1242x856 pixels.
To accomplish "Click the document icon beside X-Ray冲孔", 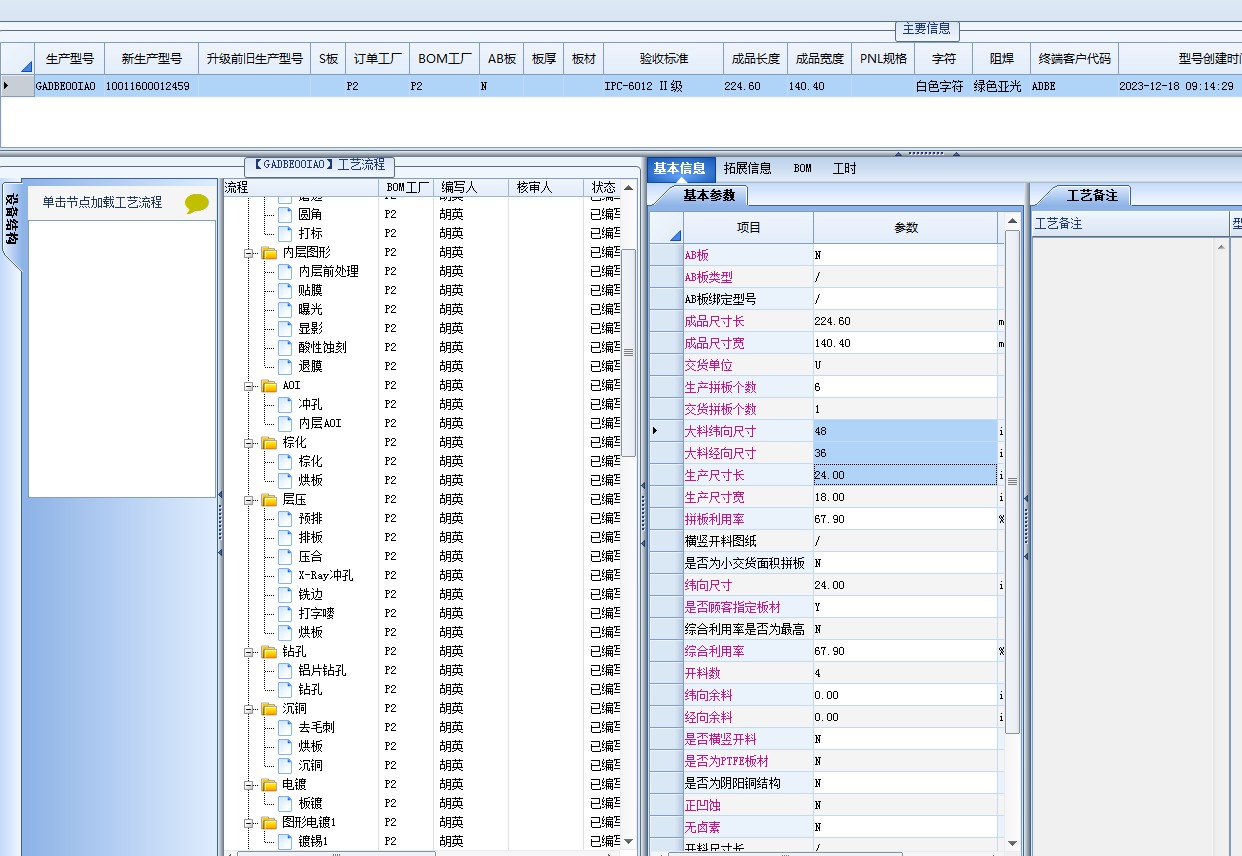I will click(285, 575).
